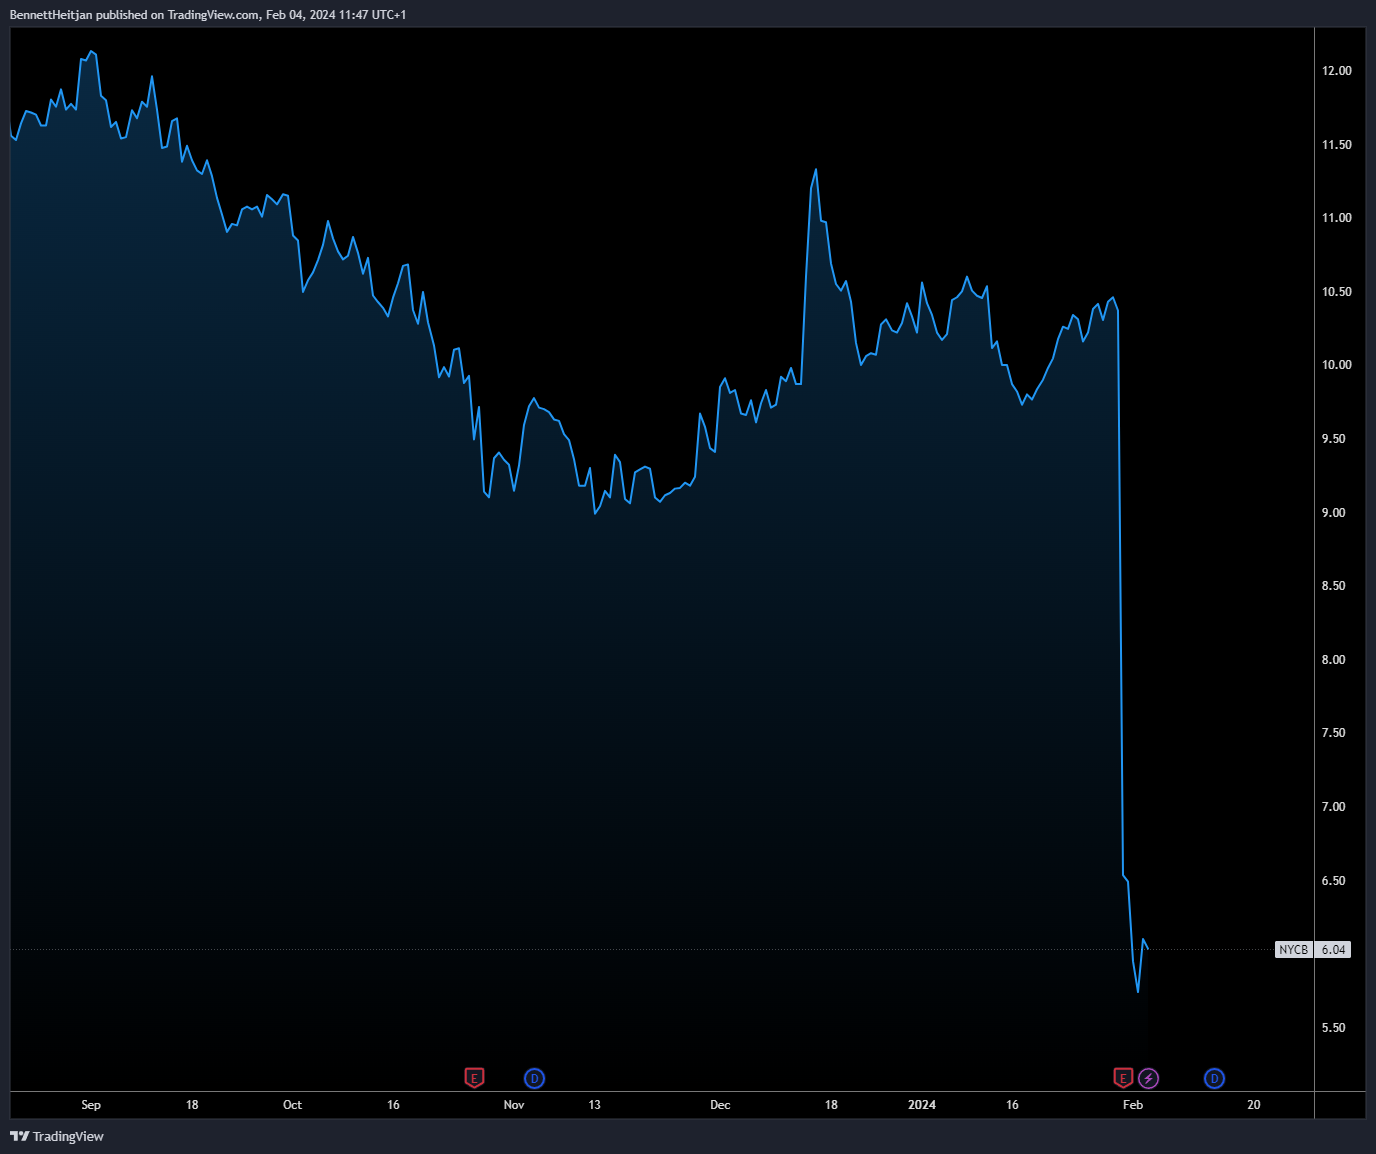Click the 8.00 price axis label
The image size is (1376, 1154).
[1333, 660]
